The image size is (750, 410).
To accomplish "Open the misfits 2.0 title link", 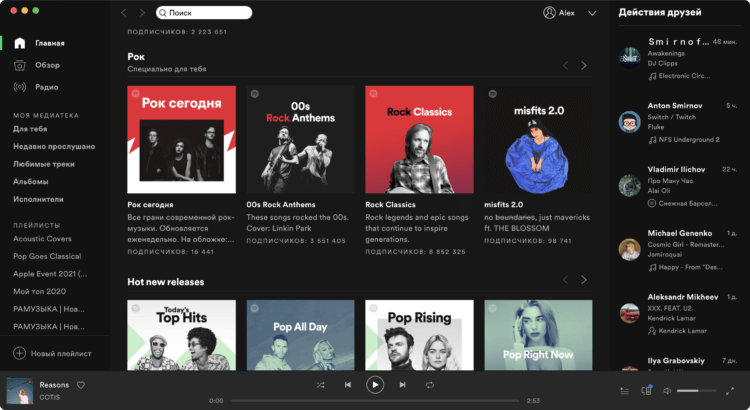I will (504, 204).
